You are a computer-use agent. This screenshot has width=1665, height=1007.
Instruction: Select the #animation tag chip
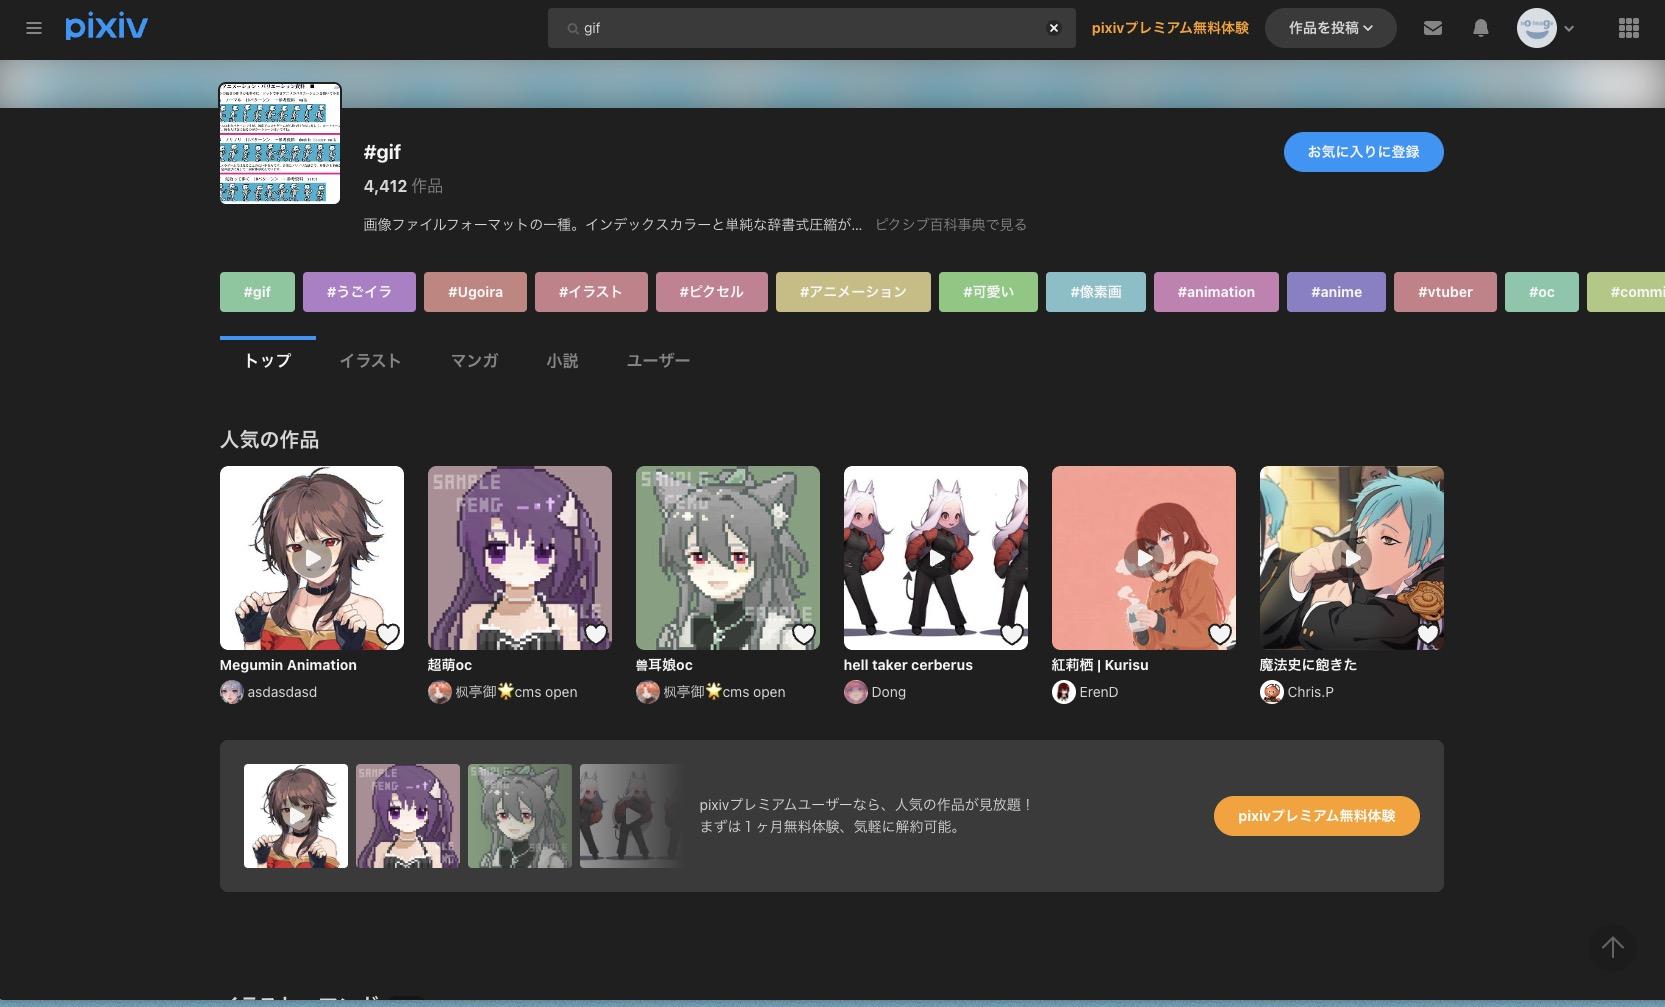(1216, 292)
